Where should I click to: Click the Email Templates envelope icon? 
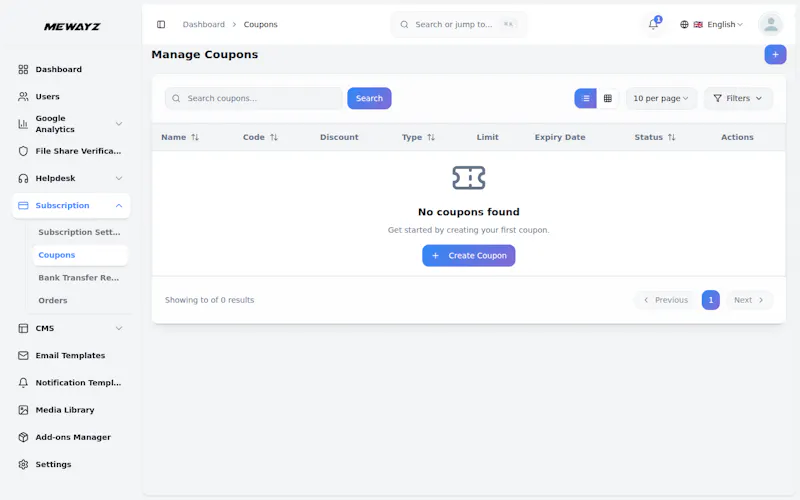[23, 356]
